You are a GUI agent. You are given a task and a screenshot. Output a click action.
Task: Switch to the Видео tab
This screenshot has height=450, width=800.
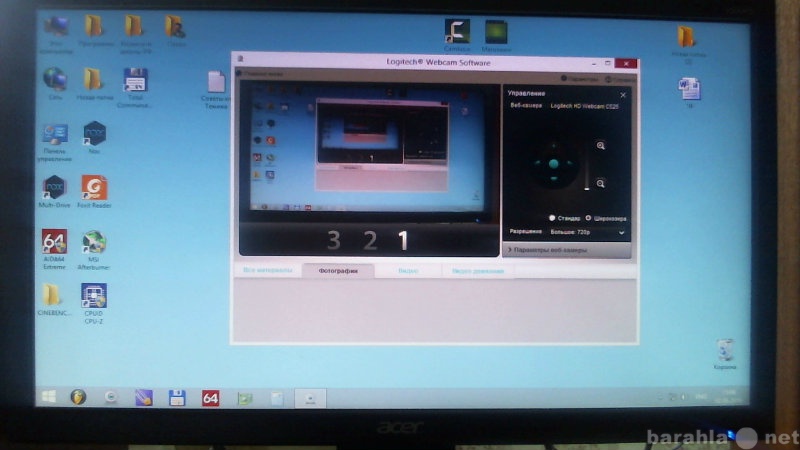[408, 271]
